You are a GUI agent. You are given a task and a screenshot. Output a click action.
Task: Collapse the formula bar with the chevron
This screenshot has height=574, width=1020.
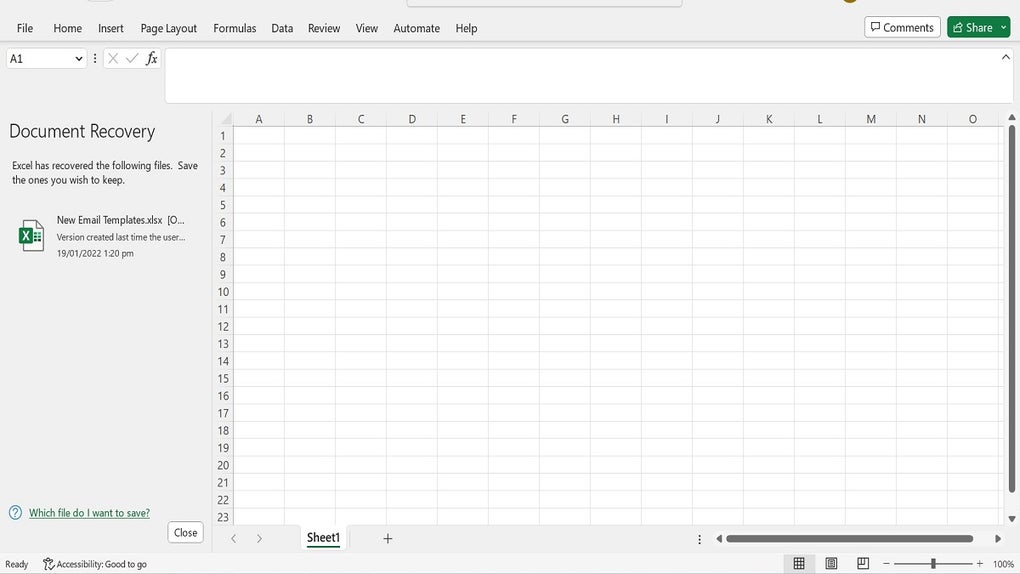pyautogui.click(x=1006, y=57)
